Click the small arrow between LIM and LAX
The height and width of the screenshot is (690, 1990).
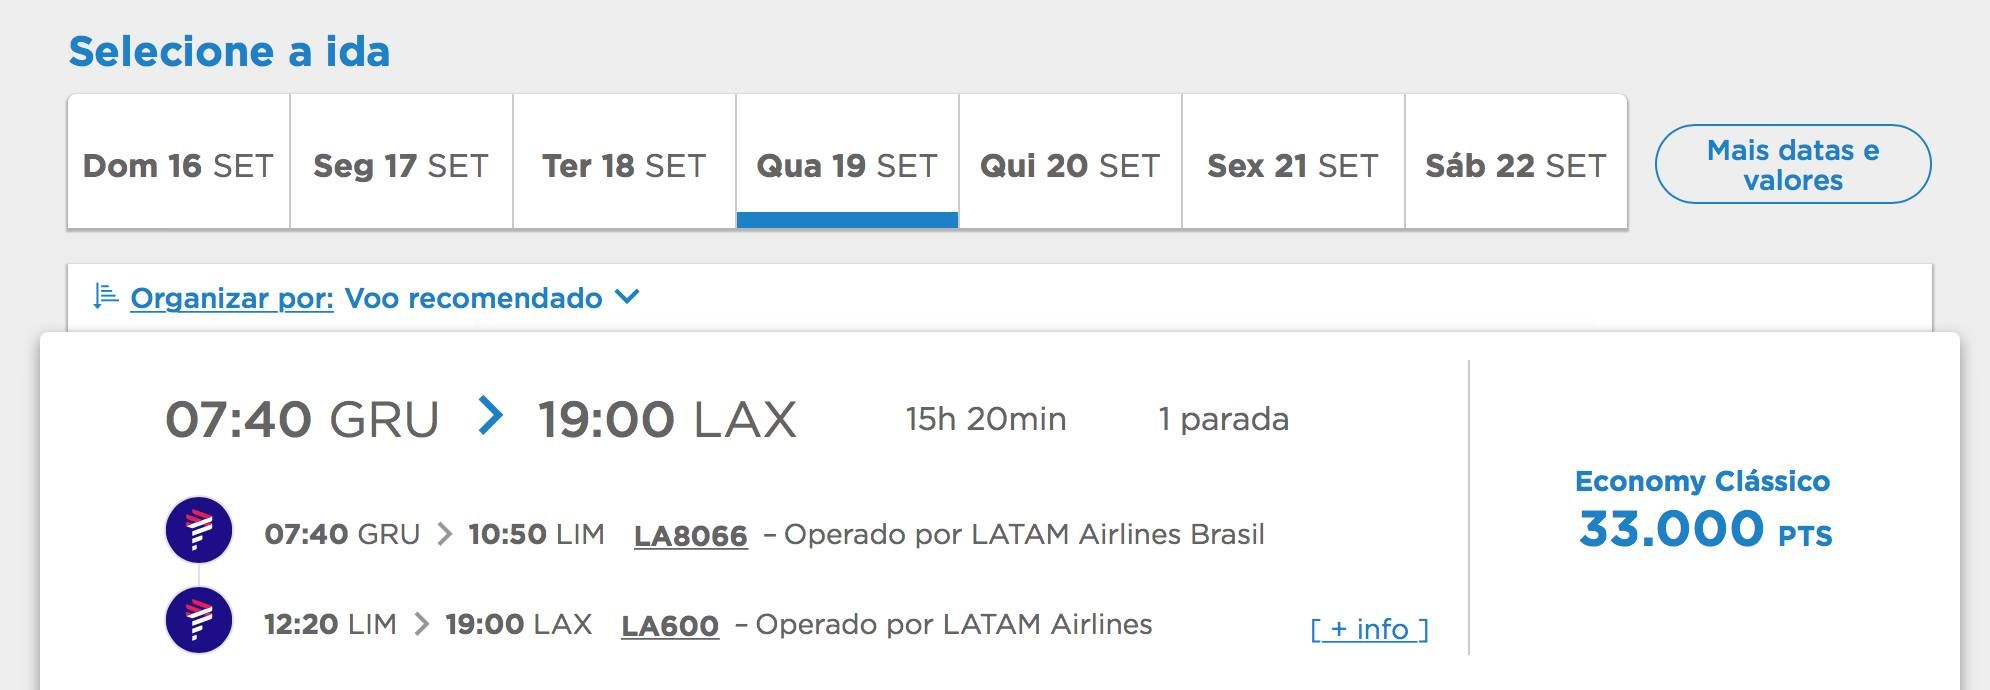(x=421, y=624)
